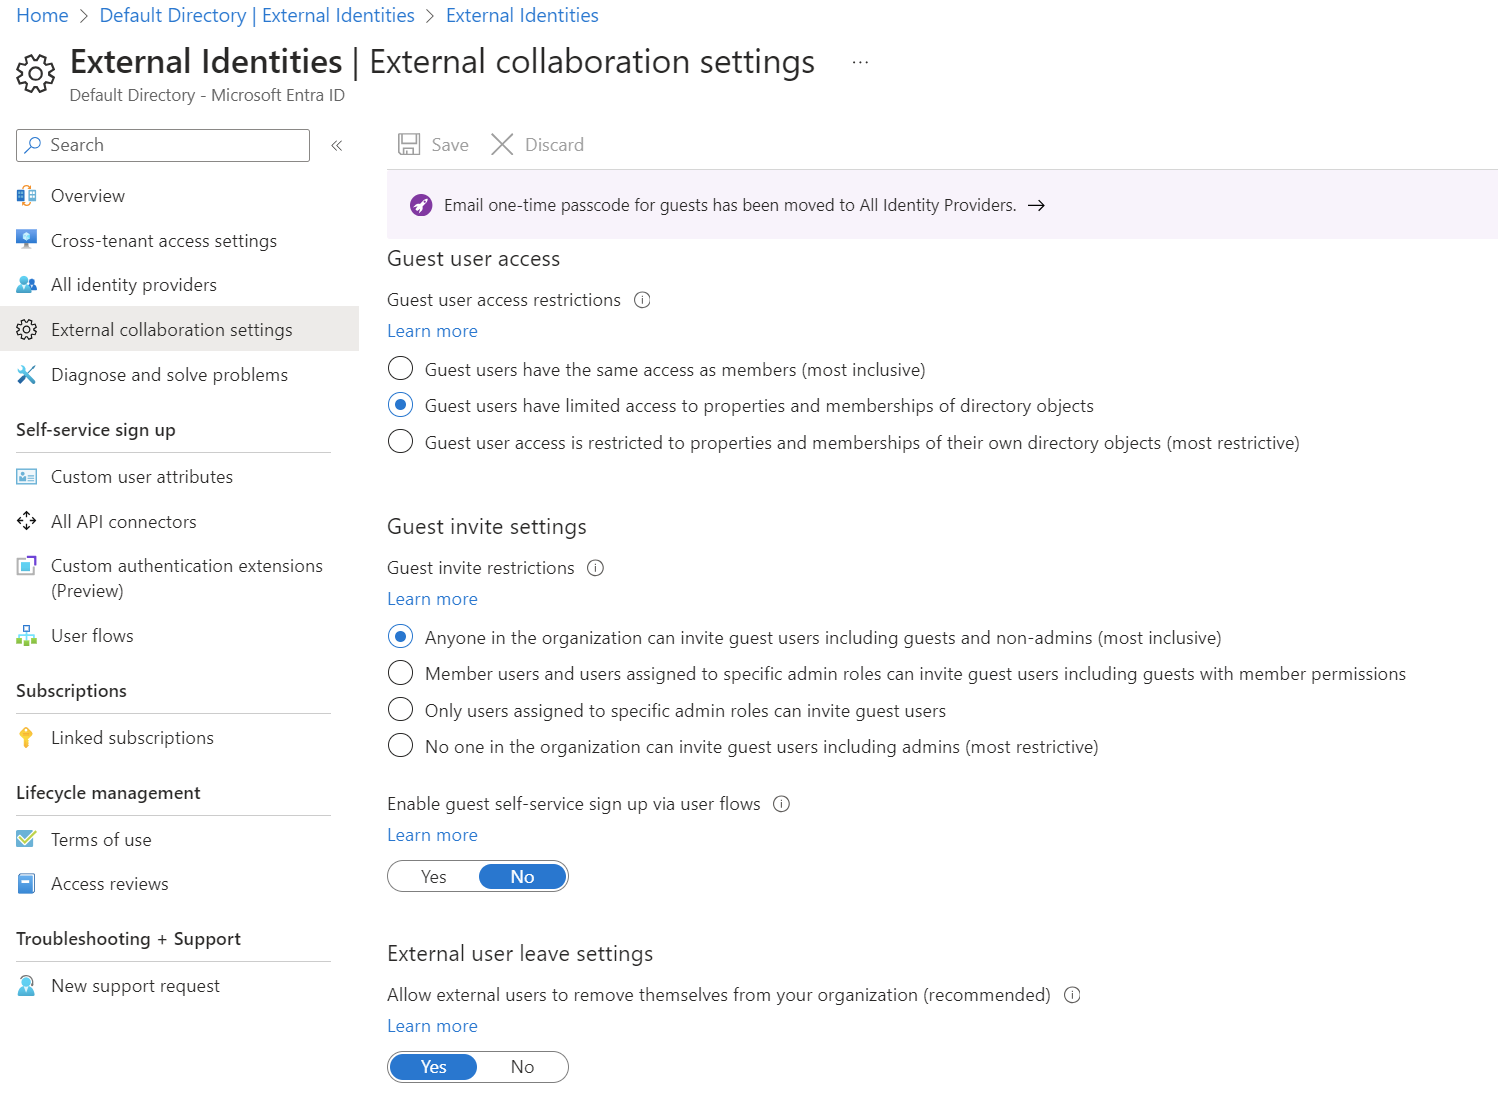Click info icon beside Guest invite restrictions
Image resolution: width=1498 pixels, height=1100 pixels.
(596, 568)
